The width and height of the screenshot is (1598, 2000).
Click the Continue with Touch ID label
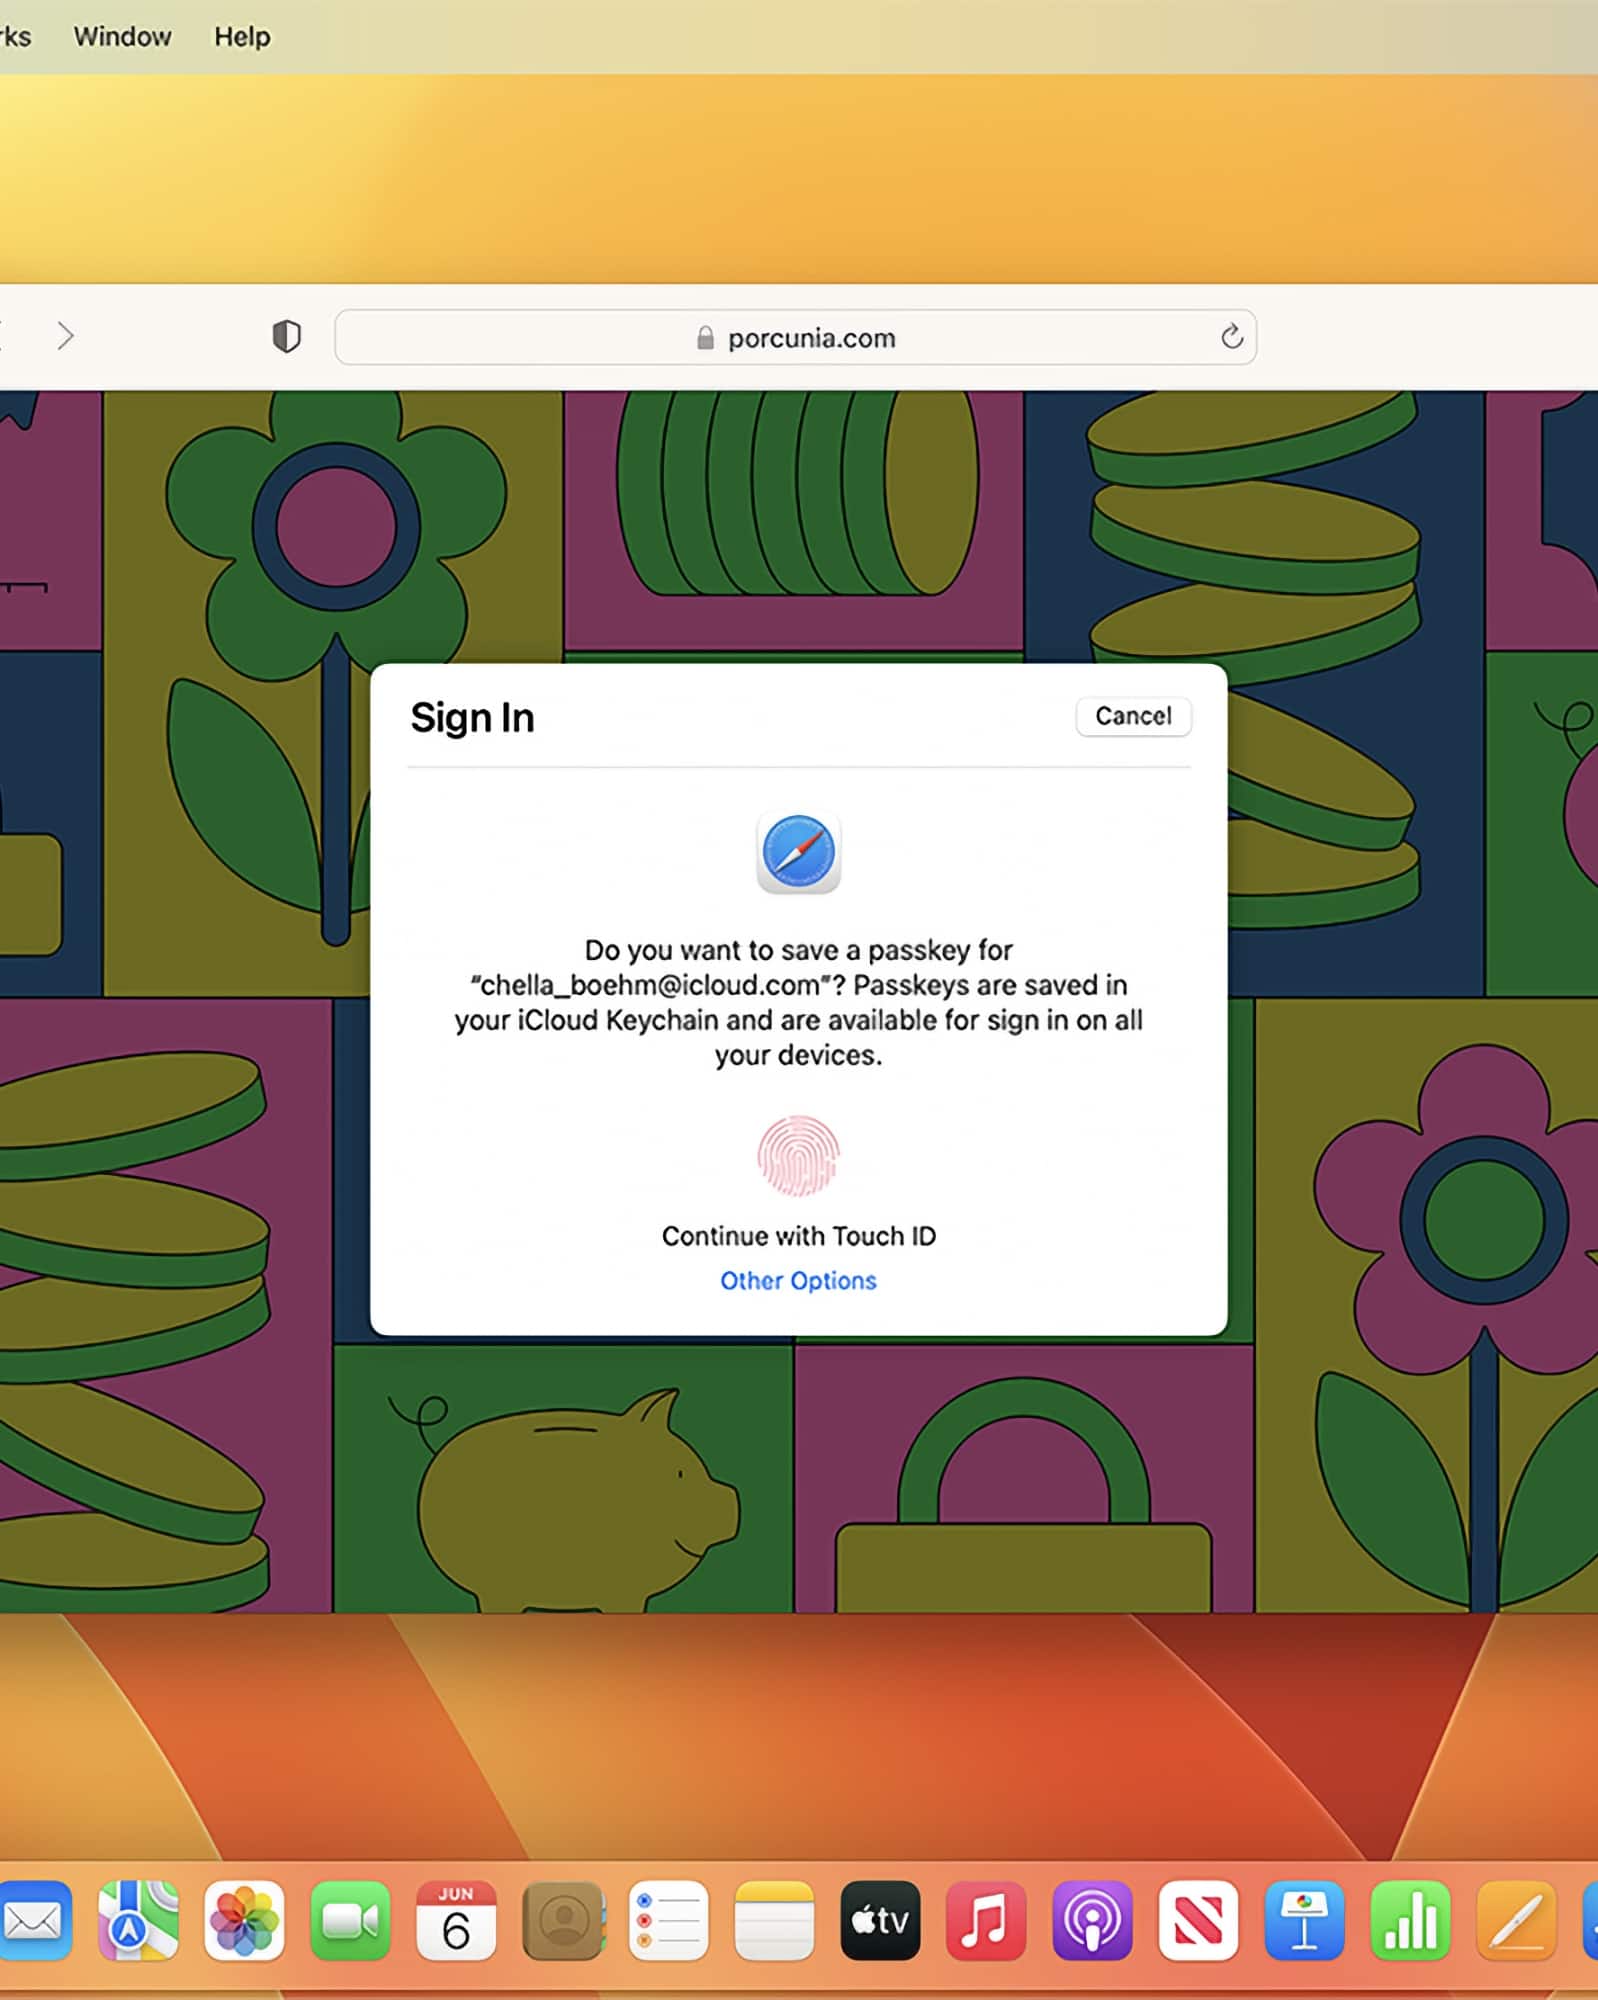798,1236
